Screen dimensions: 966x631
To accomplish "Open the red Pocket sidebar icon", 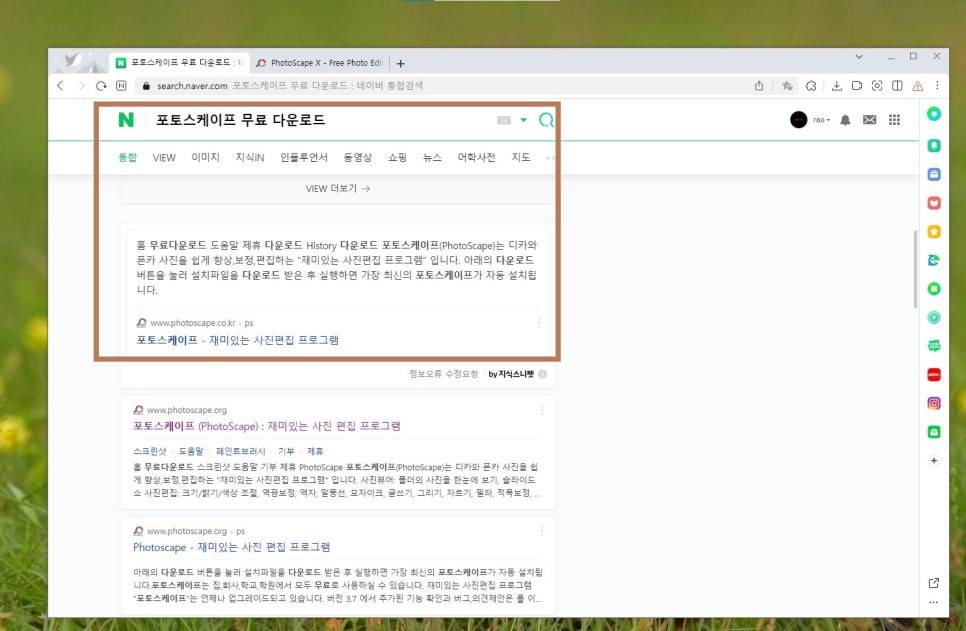I will click(934, 203).
